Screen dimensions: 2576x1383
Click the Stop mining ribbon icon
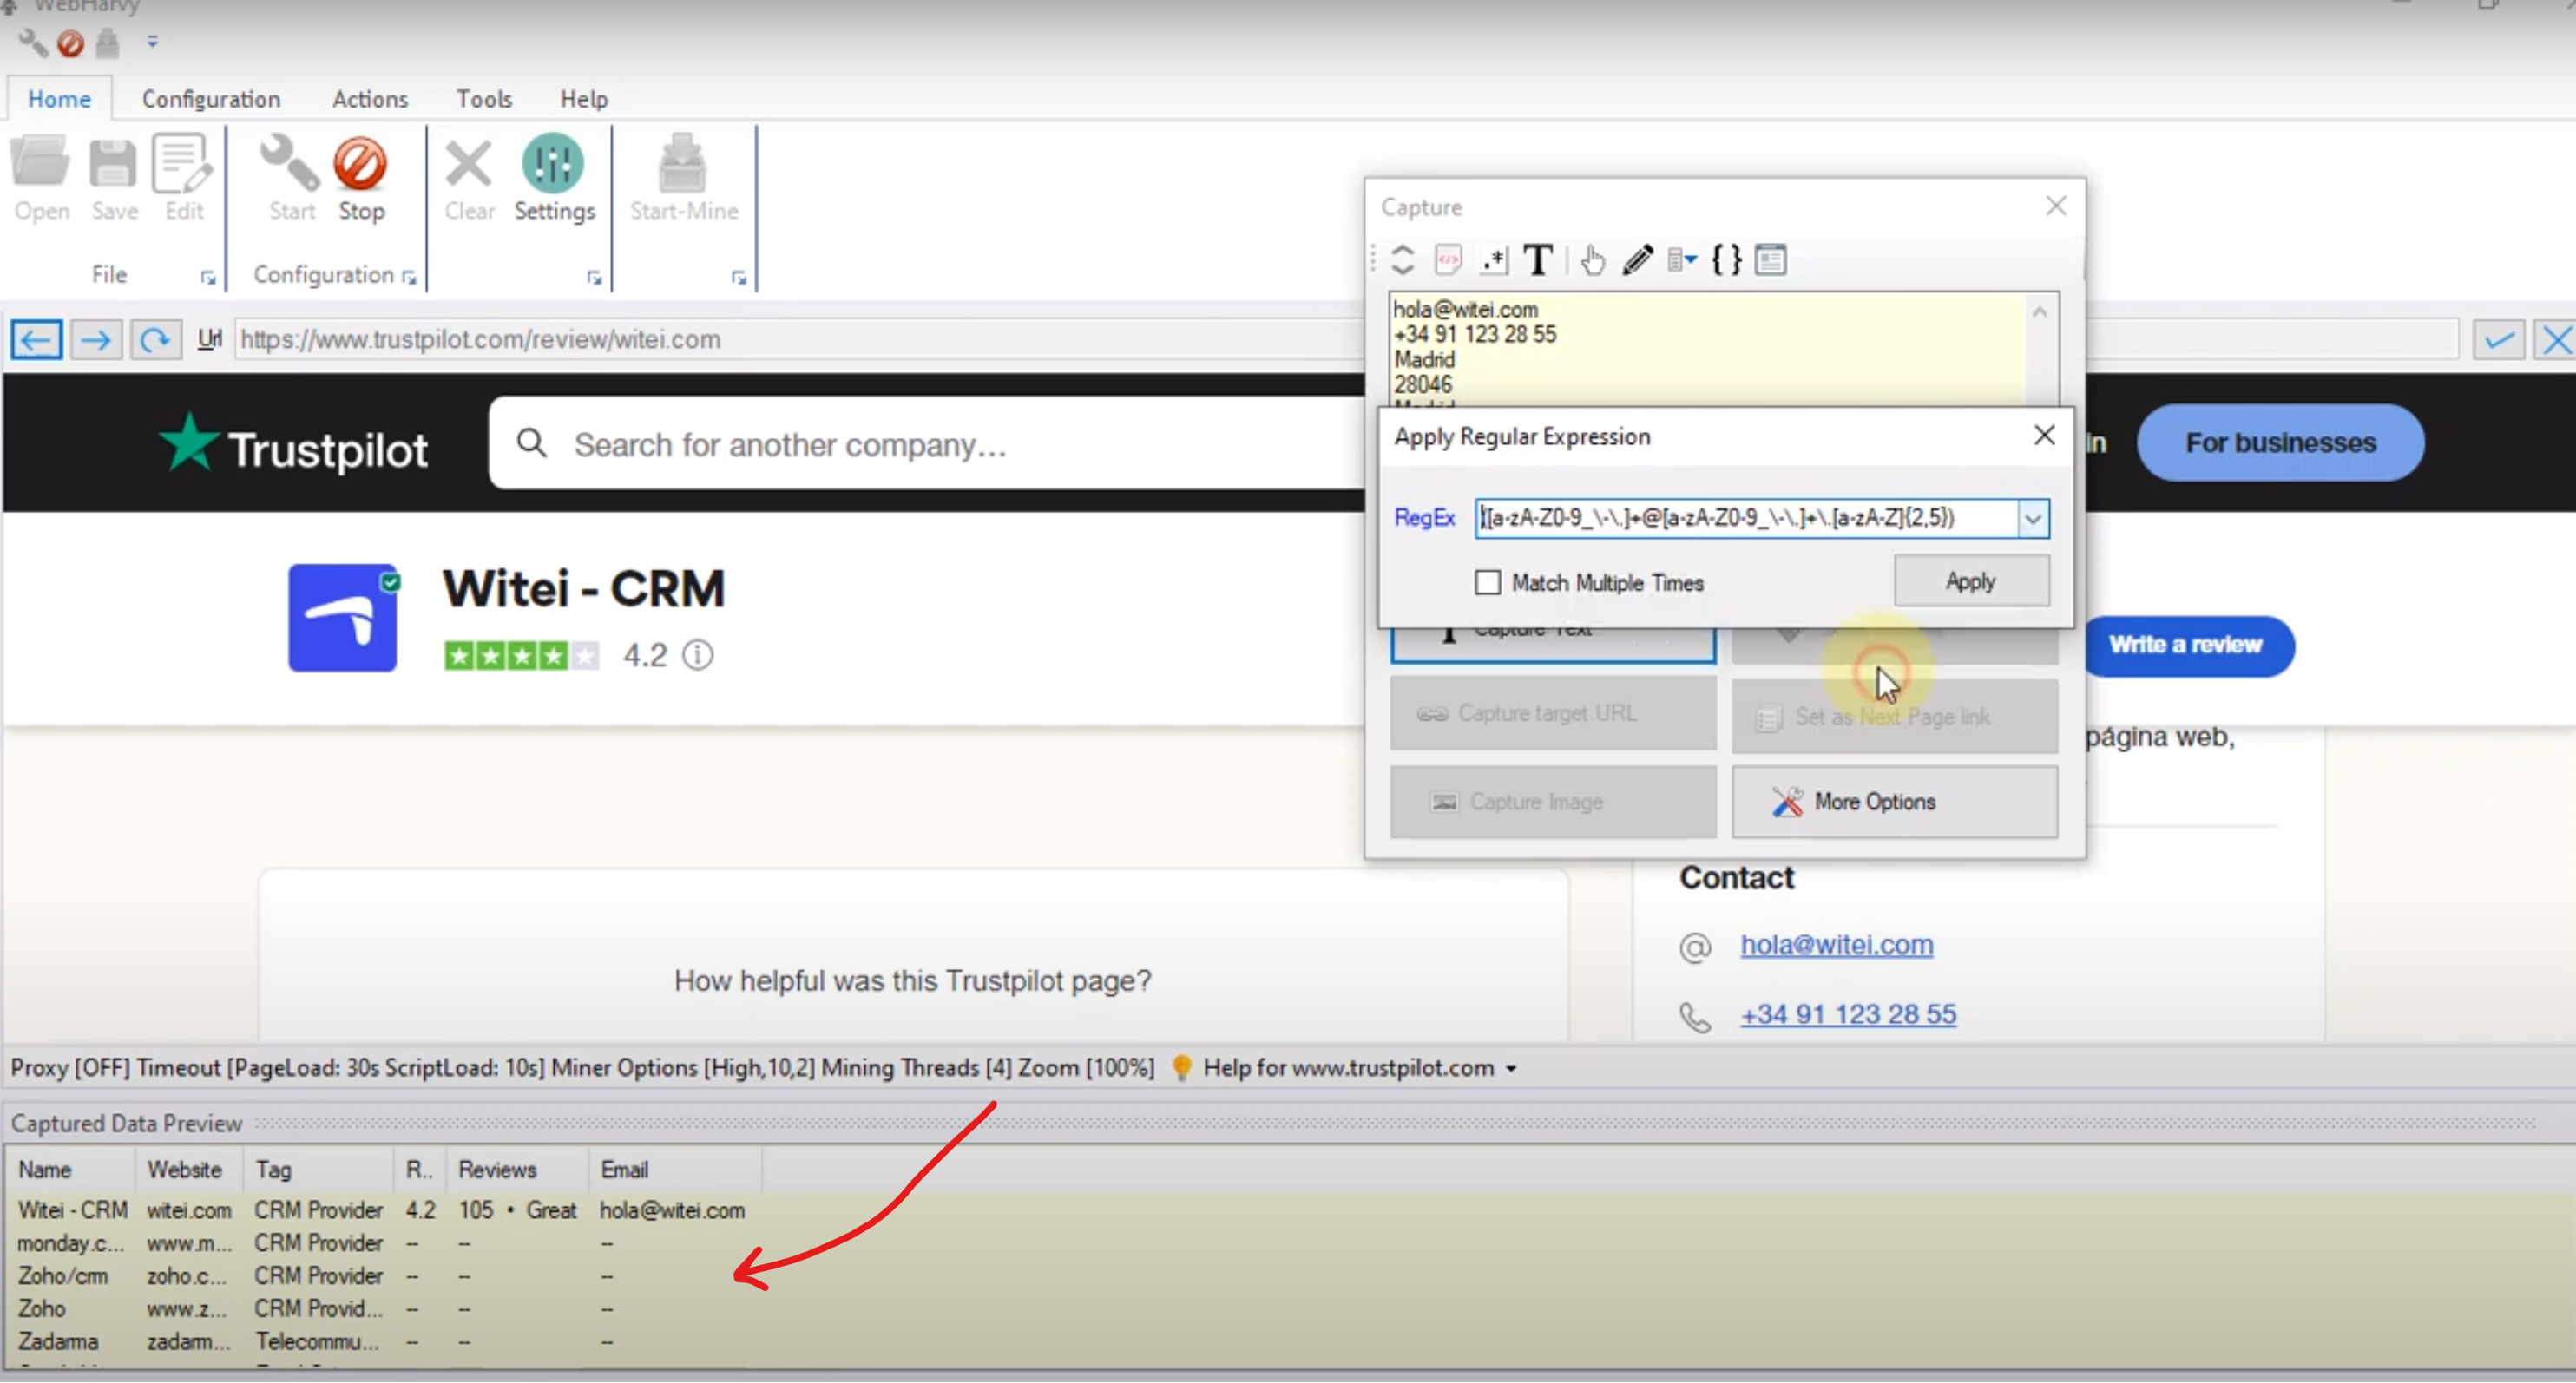pos(360,165)
